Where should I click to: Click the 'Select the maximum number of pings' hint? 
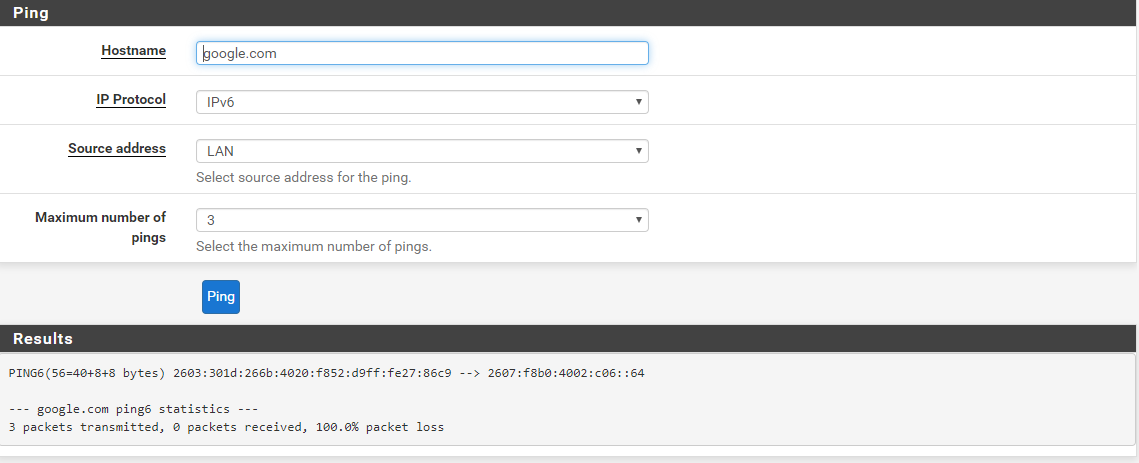point(314,246)
